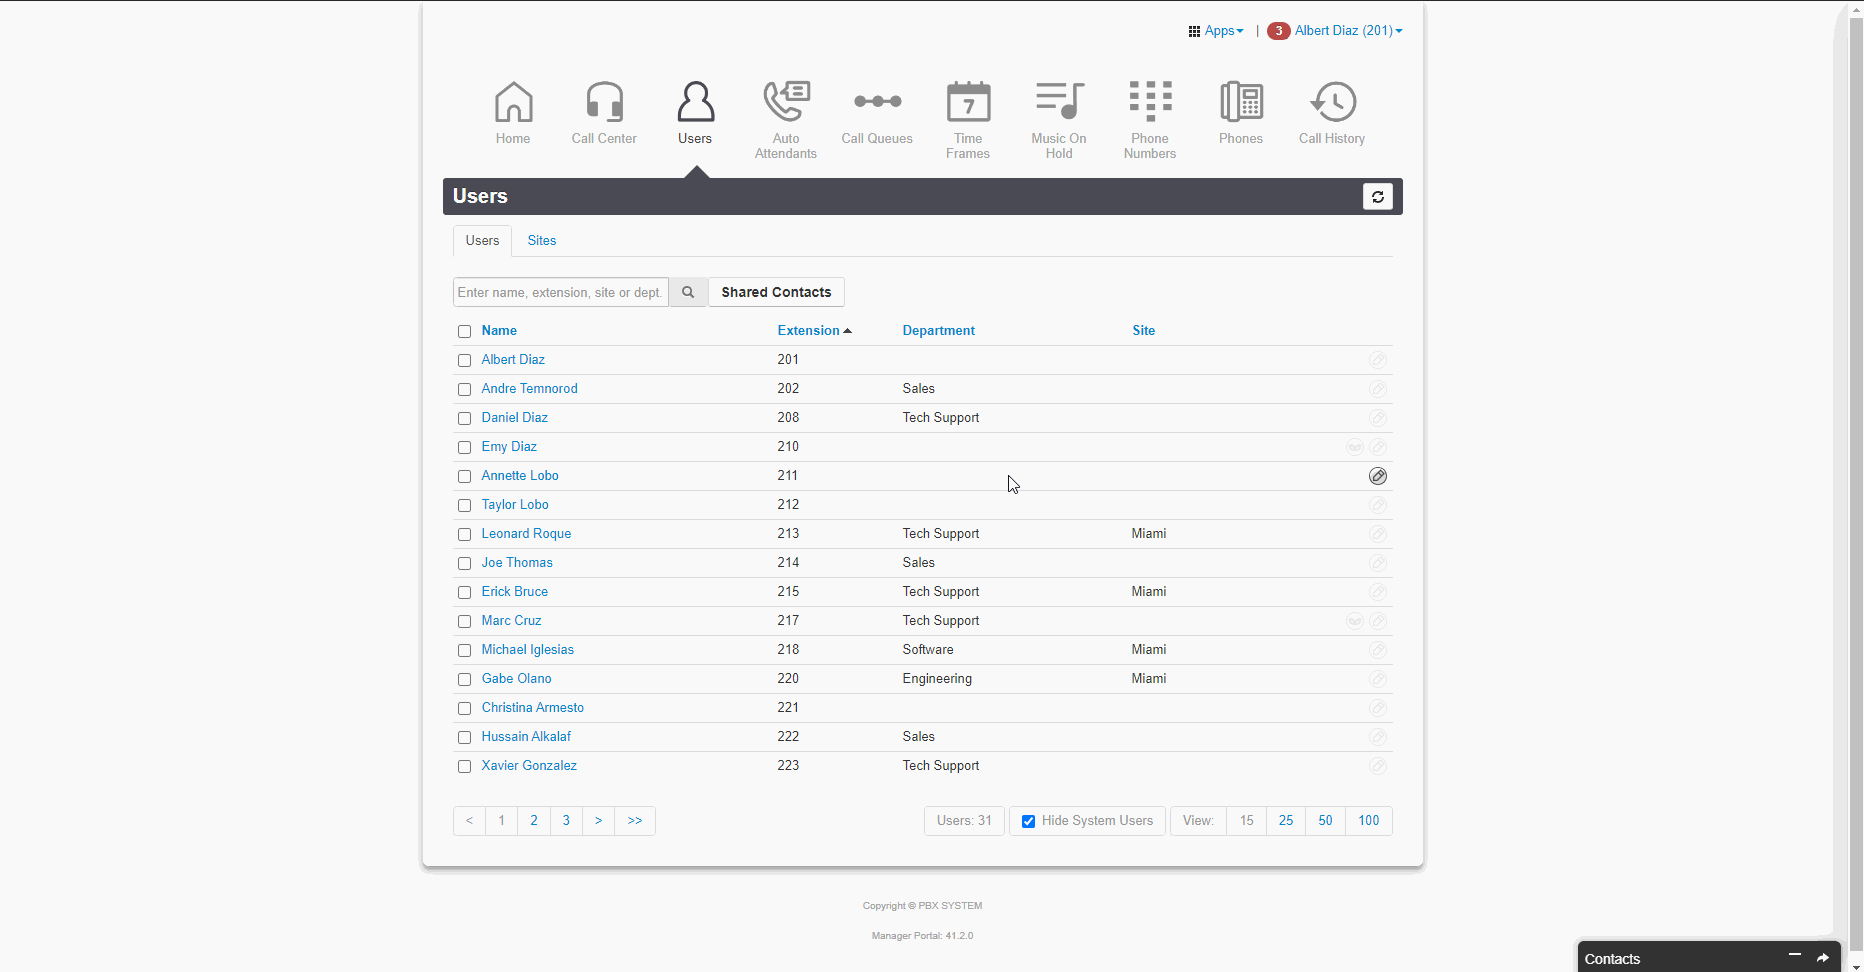Uncheck Hide System Users

1028,821
